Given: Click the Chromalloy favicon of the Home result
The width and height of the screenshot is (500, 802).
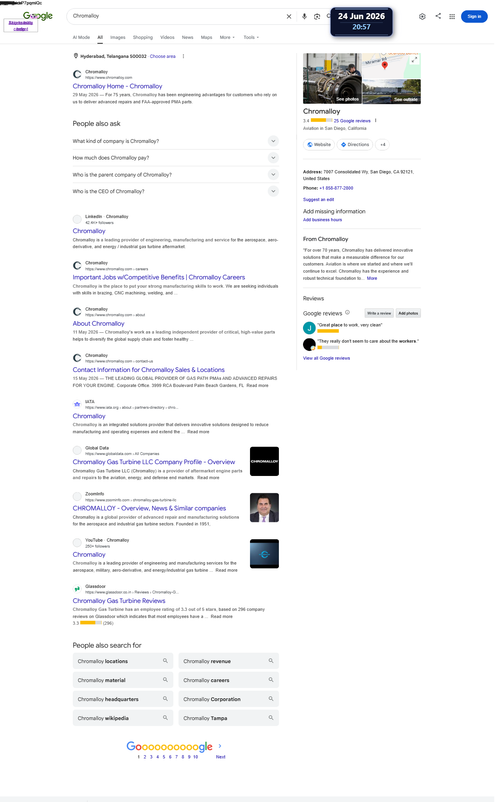Looking at the screenshot, I should coord(77,75).
